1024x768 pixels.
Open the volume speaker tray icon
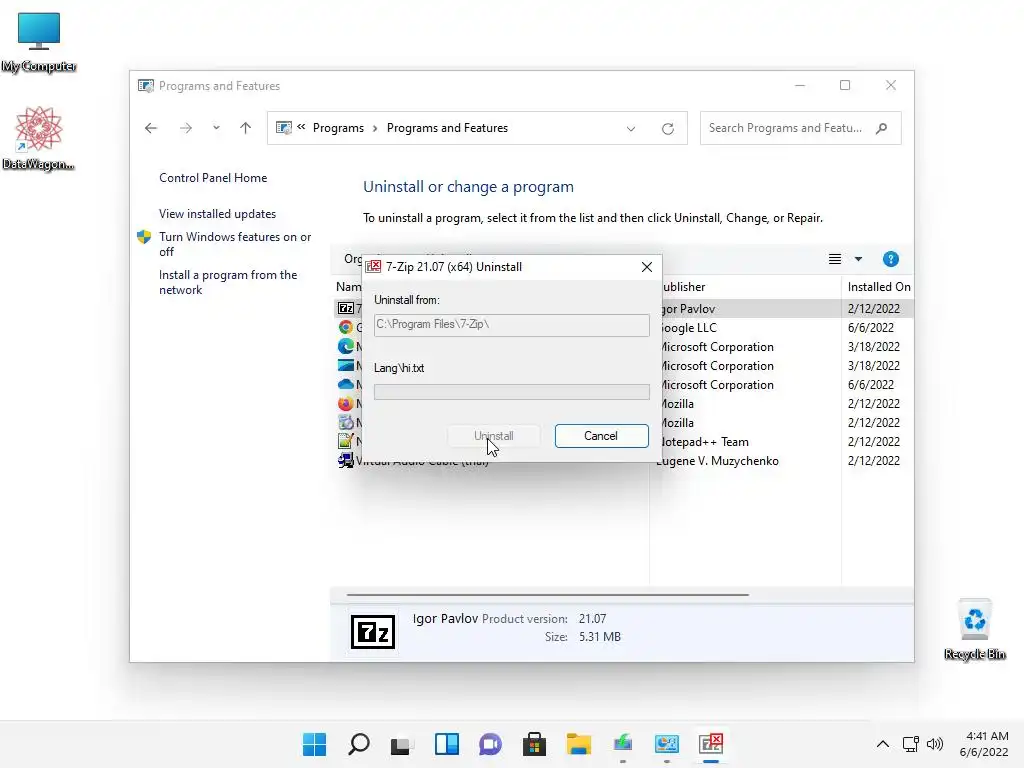click(x=935, y=744)
